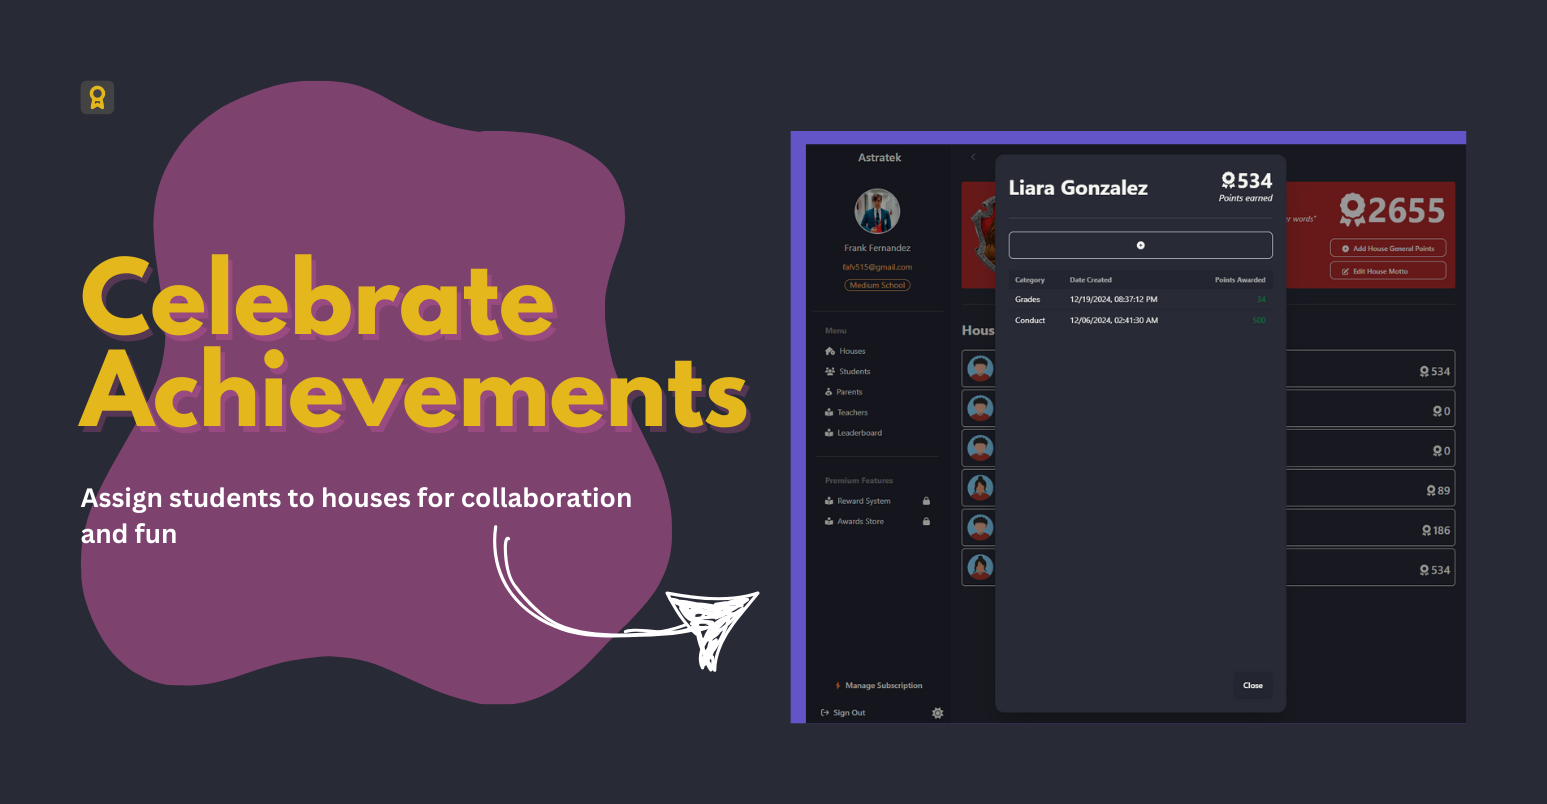Click the 12/19/2024, 08:37:12 PM date cell
Viewport: 1547px width, 804px height.
point(1114,299)
